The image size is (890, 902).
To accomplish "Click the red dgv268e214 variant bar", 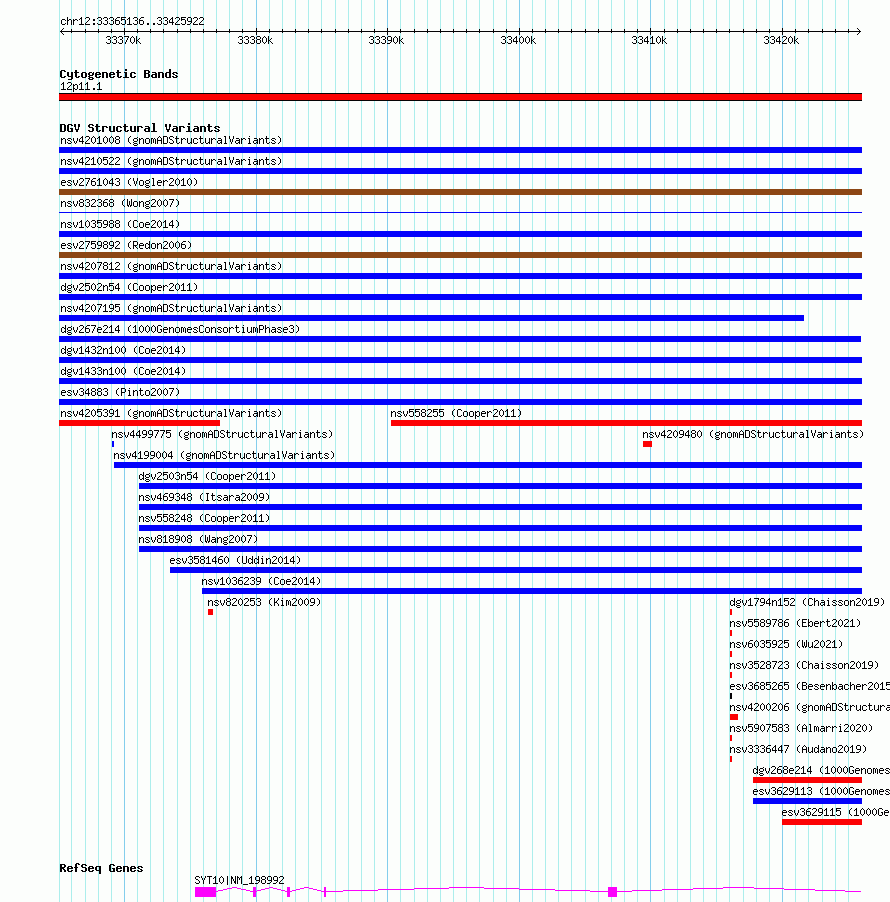I will tap(807, 780).
